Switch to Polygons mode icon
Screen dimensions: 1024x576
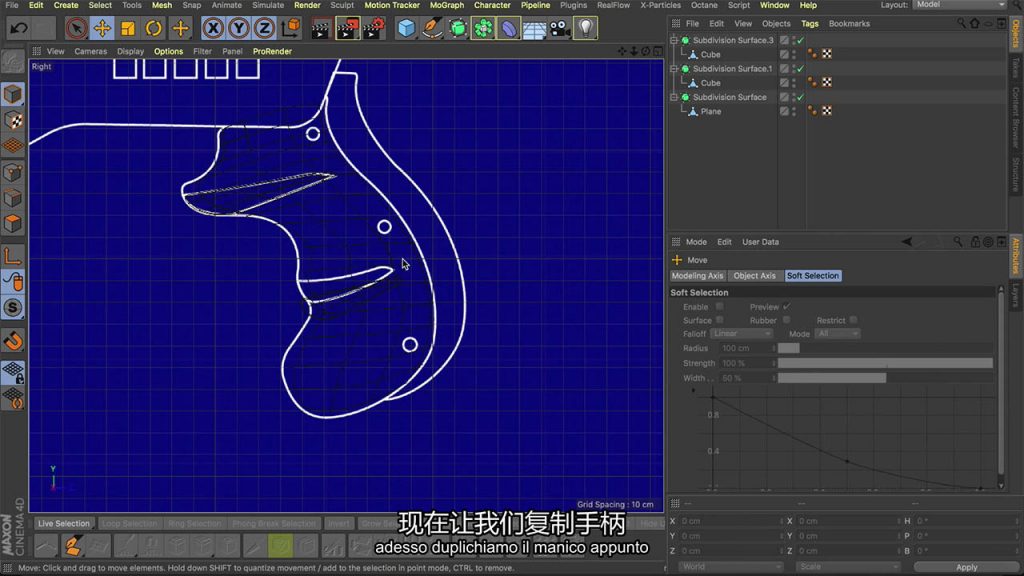click(x=13, y=223)
